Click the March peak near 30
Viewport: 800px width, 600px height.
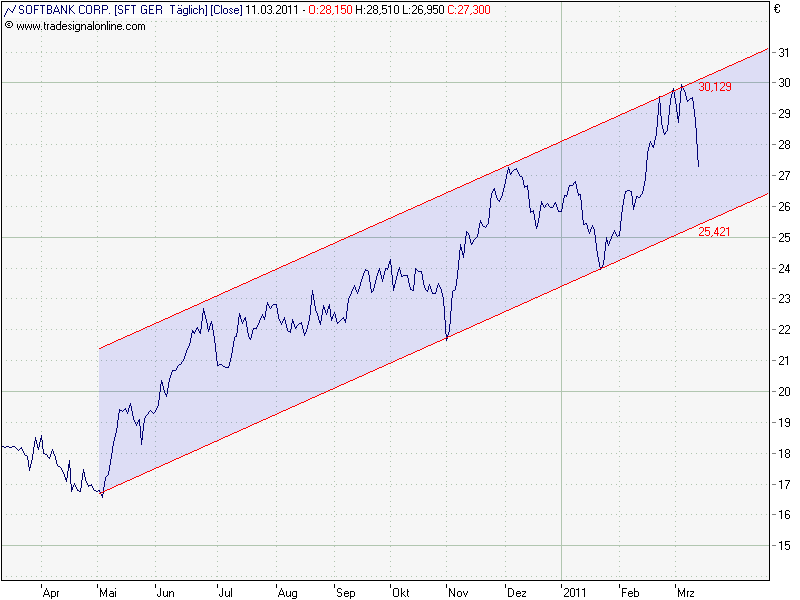tap(682, 86)
